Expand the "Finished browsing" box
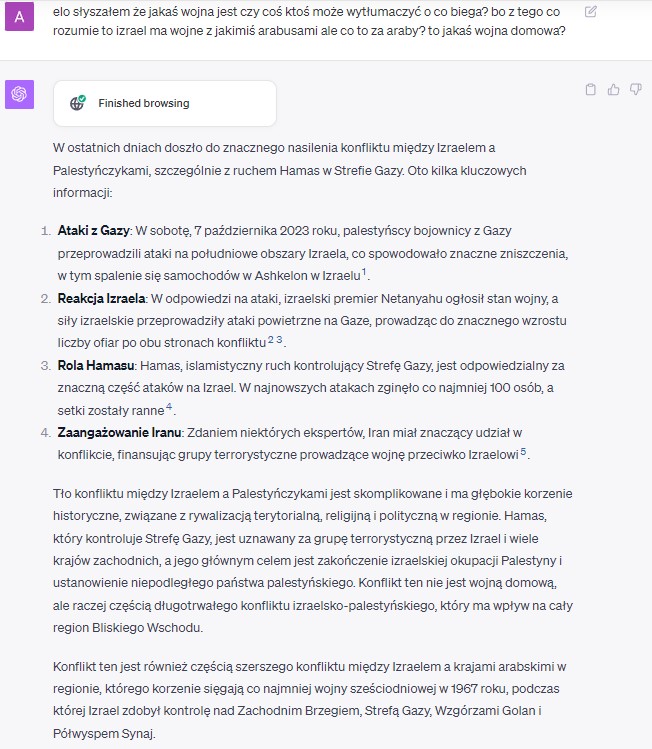The height and width of the screenshot is (749, 652). [x=165, y=103]
